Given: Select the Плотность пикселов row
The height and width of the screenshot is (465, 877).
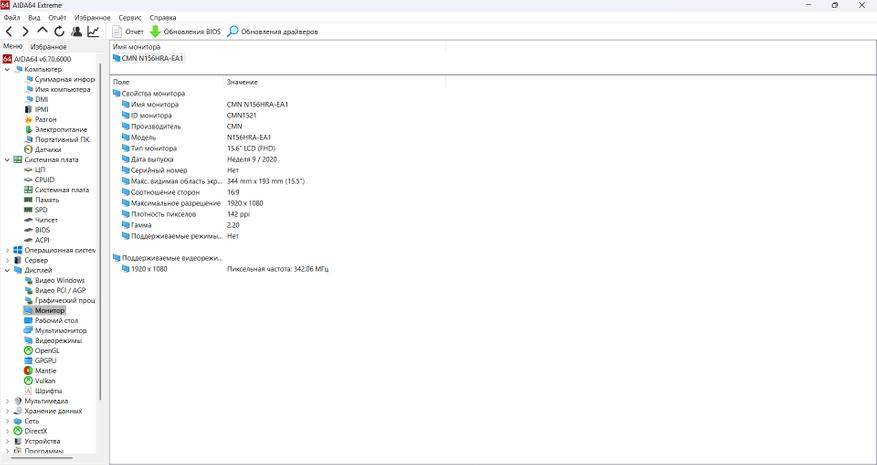Looking at the screenshot, I should pos(185,214).
